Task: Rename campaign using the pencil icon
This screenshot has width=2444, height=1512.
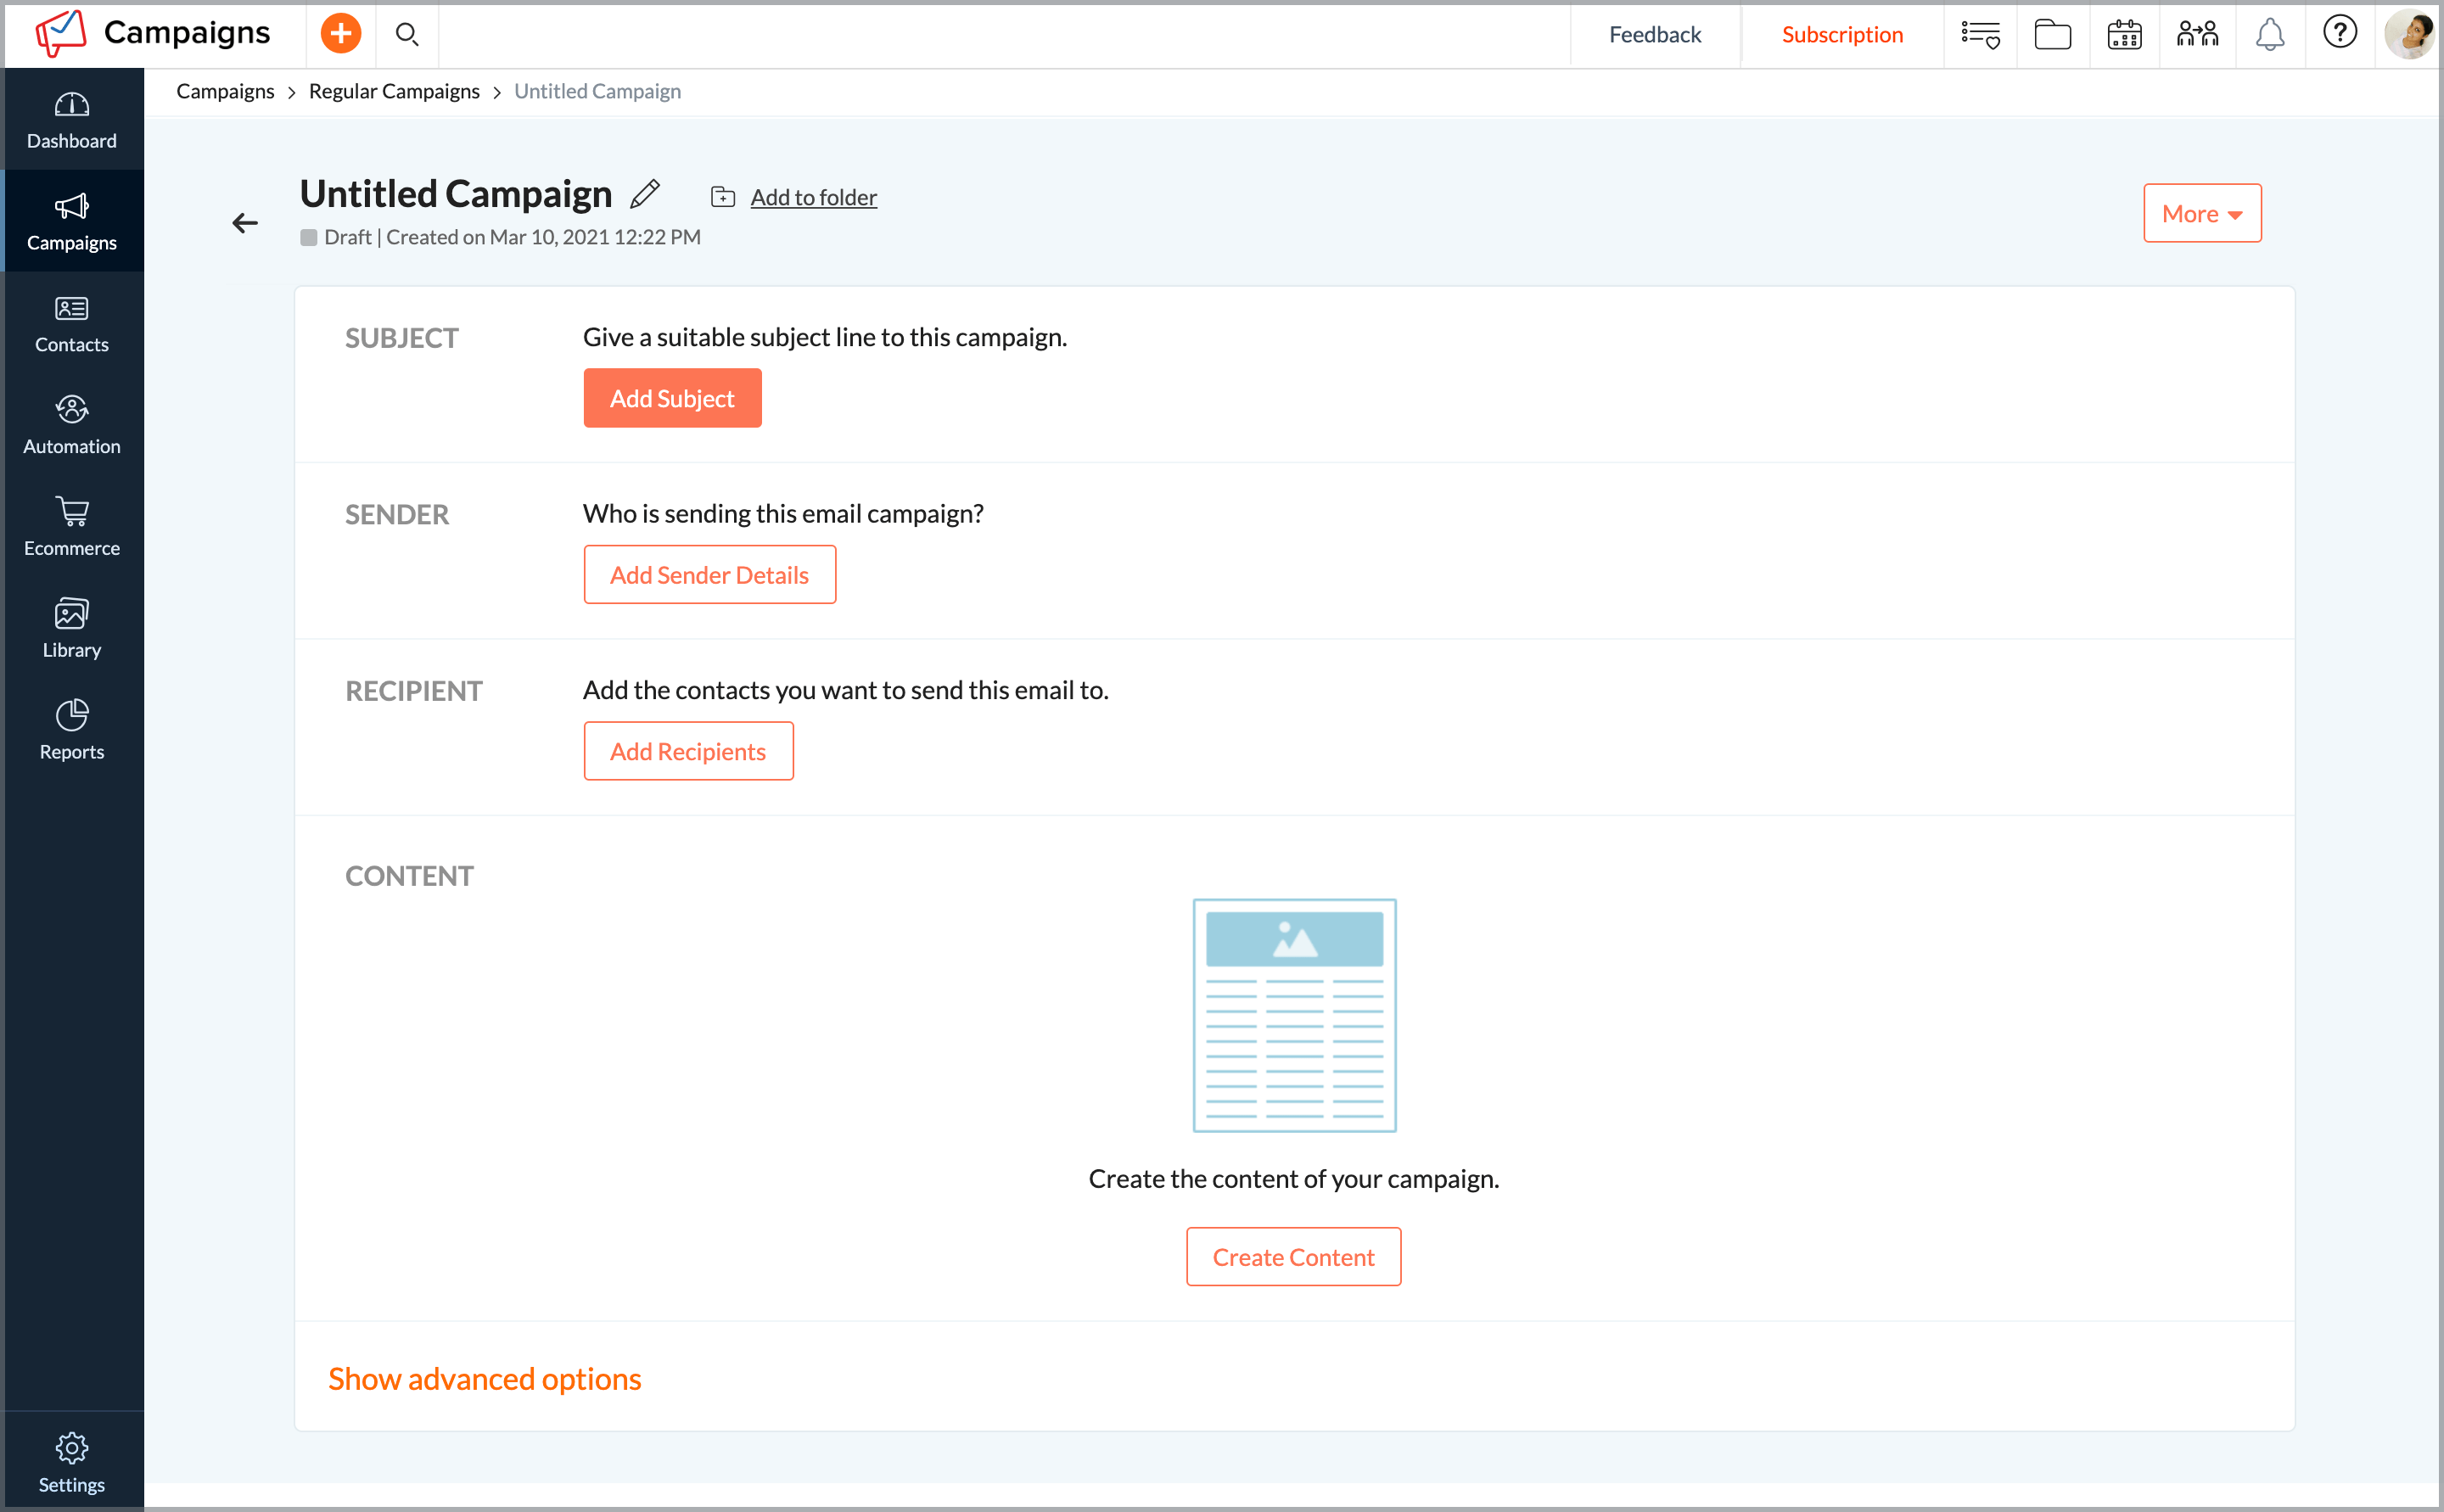Action: click(x=645, y=193)
